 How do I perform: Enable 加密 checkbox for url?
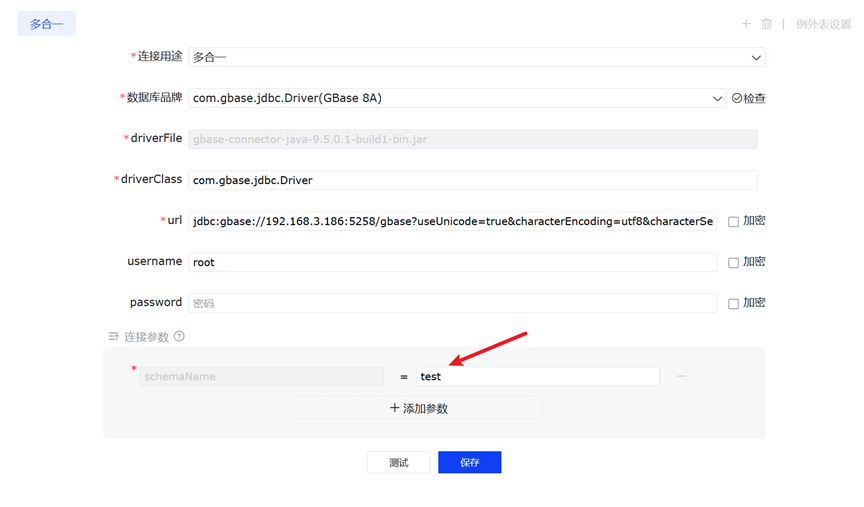(x=733, y=222)
